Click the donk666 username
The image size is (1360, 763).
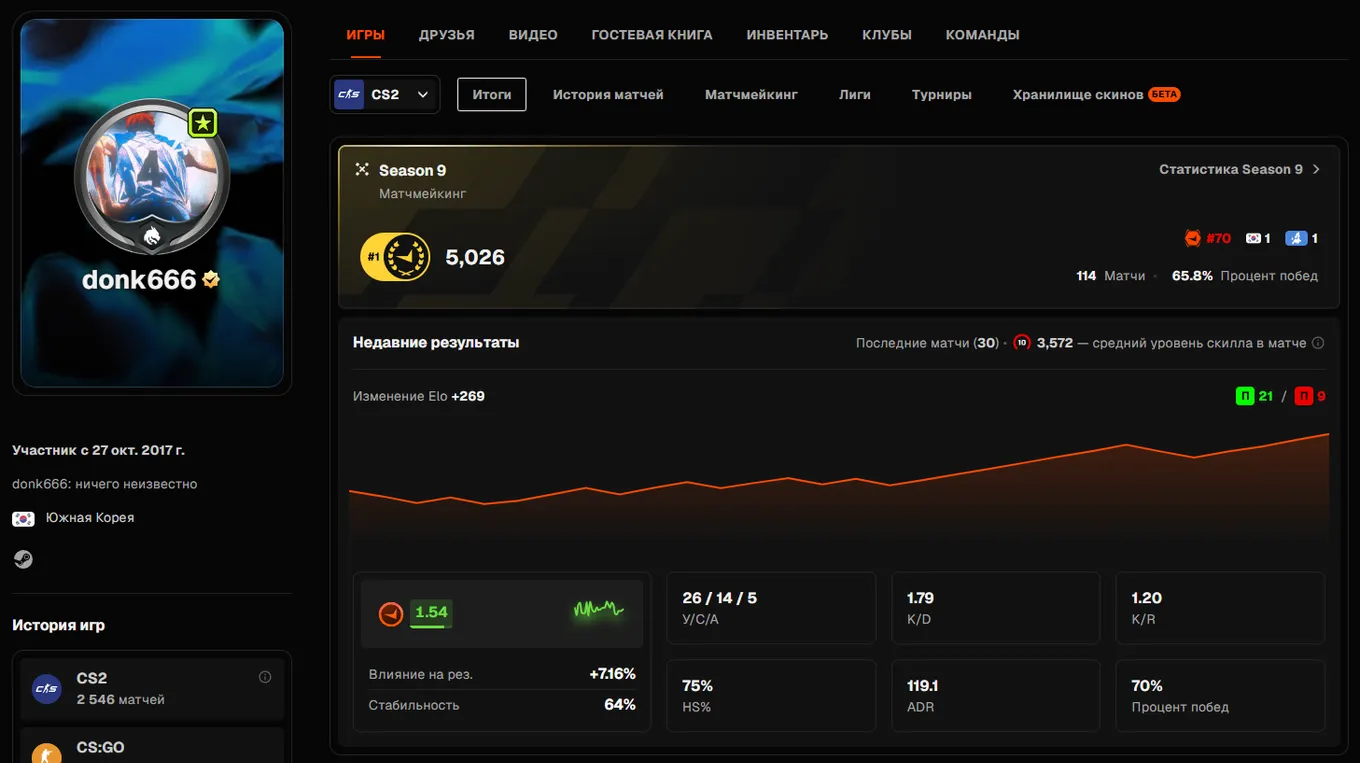[139, 280]
